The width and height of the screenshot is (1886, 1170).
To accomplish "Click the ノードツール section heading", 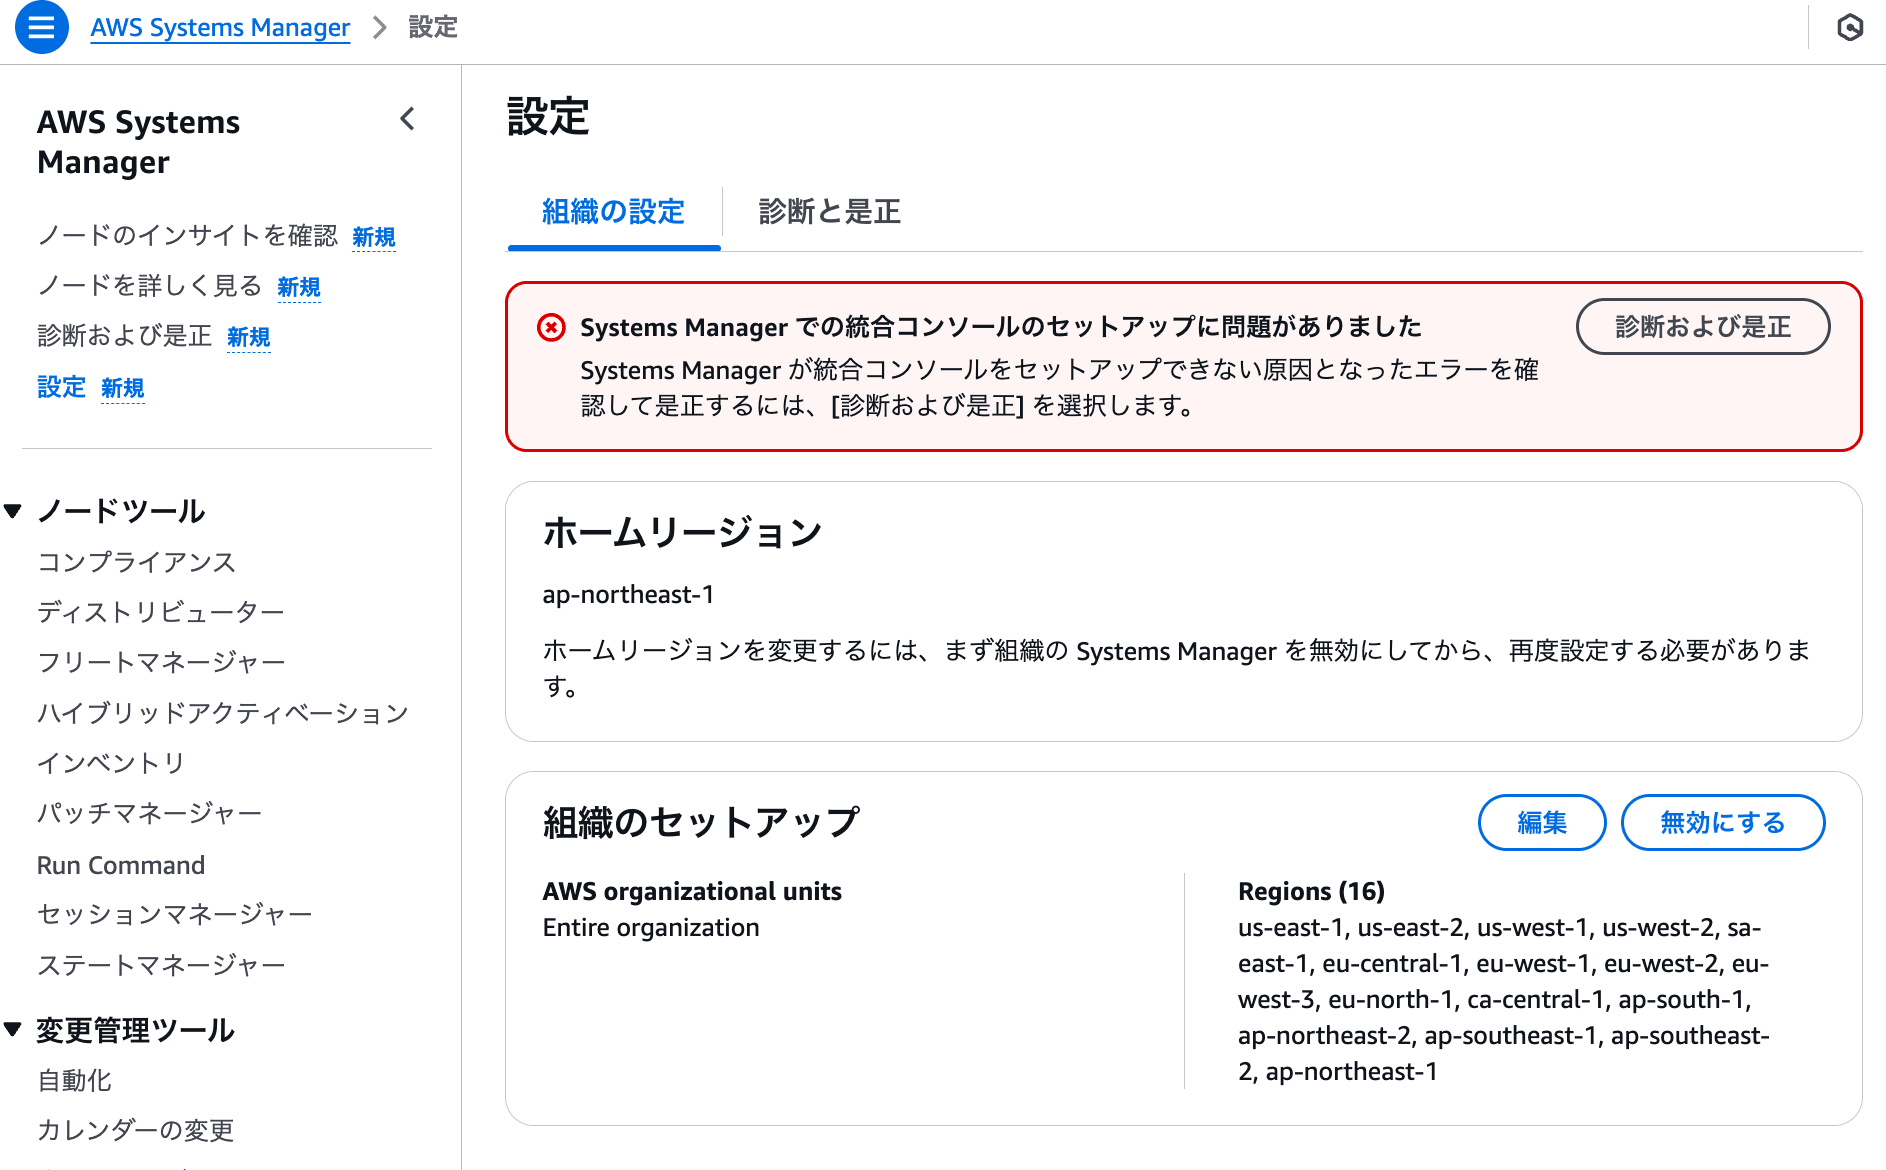I will point(121,511).
